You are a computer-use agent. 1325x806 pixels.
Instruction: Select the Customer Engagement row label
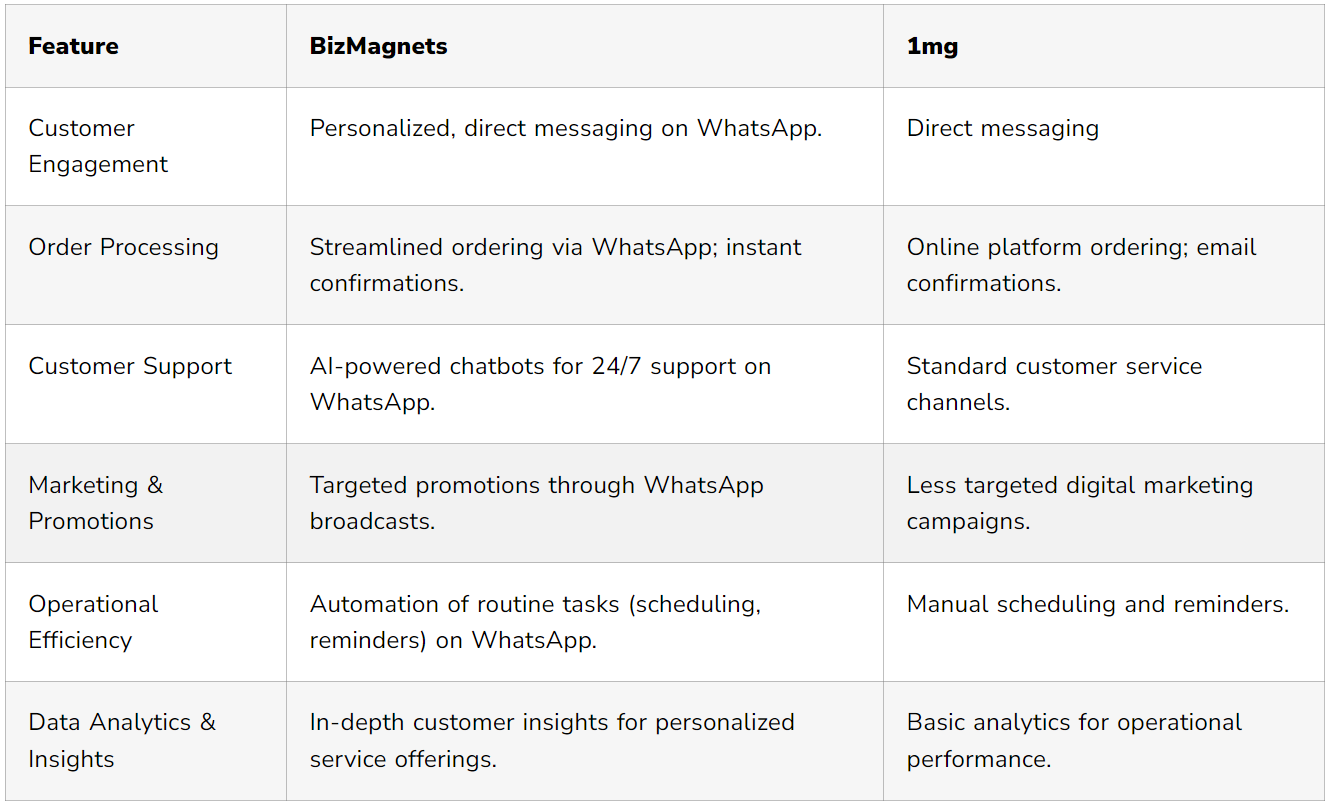coord(98,146)
